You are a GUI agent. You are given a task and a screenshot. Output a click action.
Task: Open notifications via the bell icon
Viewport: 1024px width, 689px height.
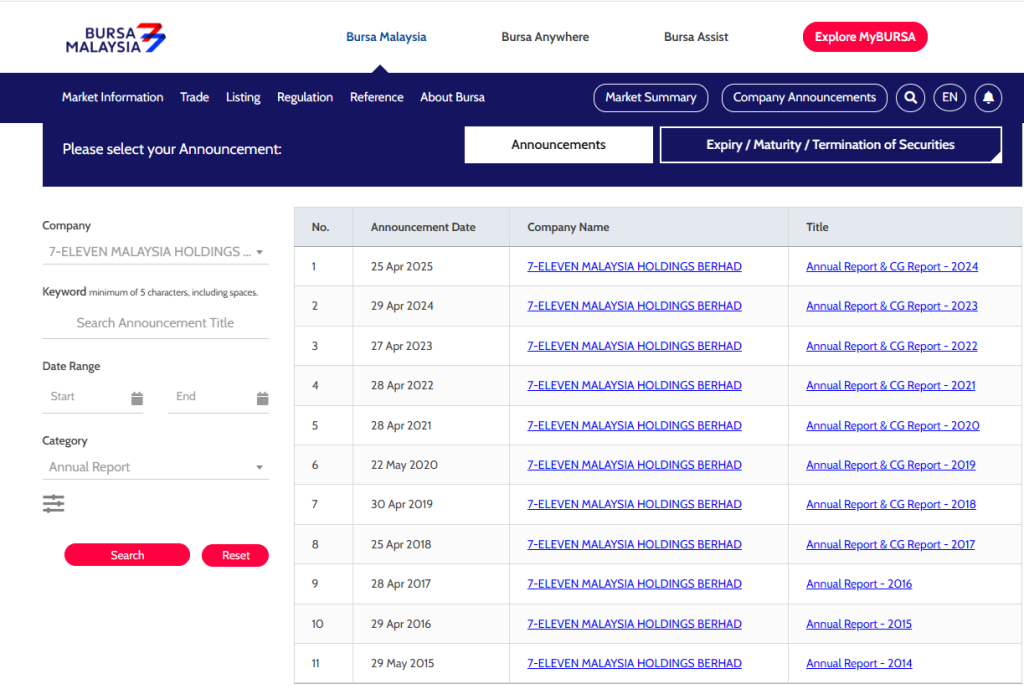988,97
